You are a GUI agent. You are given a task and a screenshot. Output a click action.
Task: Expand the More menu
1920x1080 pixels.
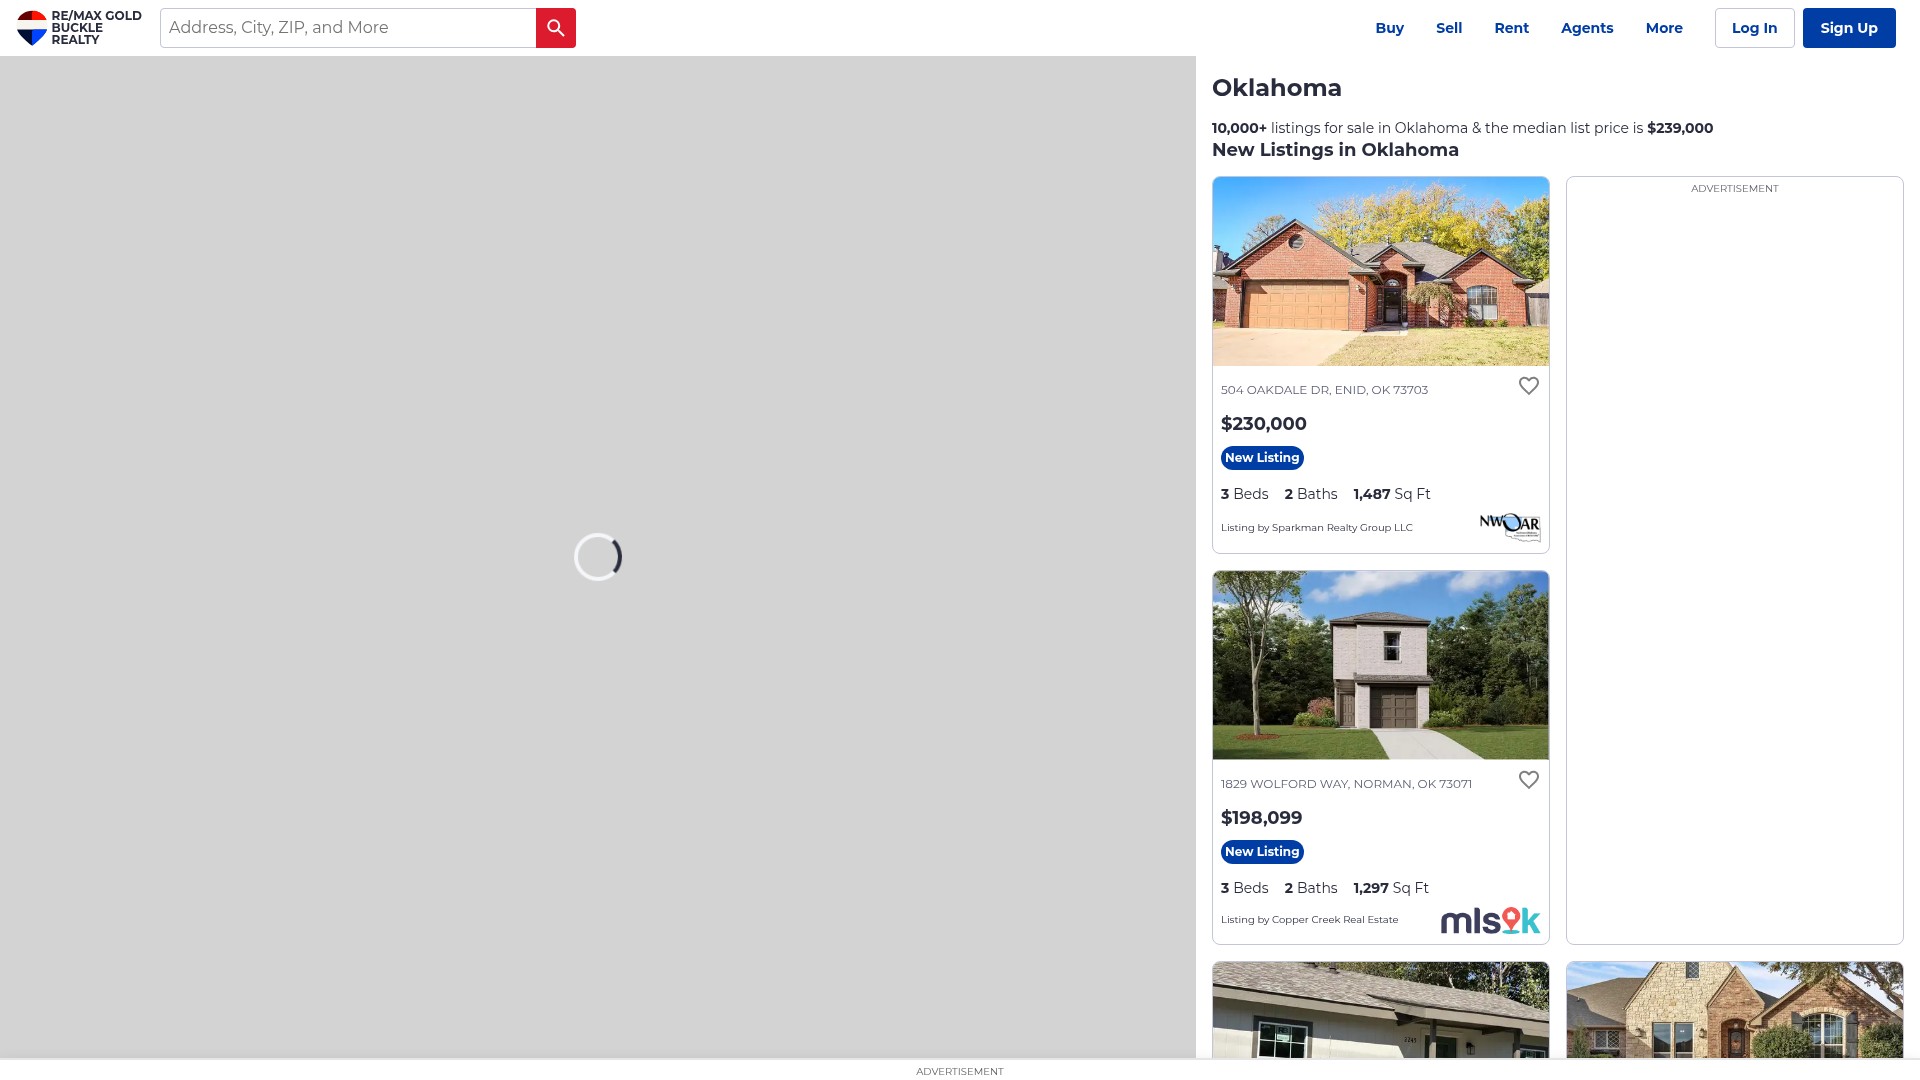(x=1664, y=28)
